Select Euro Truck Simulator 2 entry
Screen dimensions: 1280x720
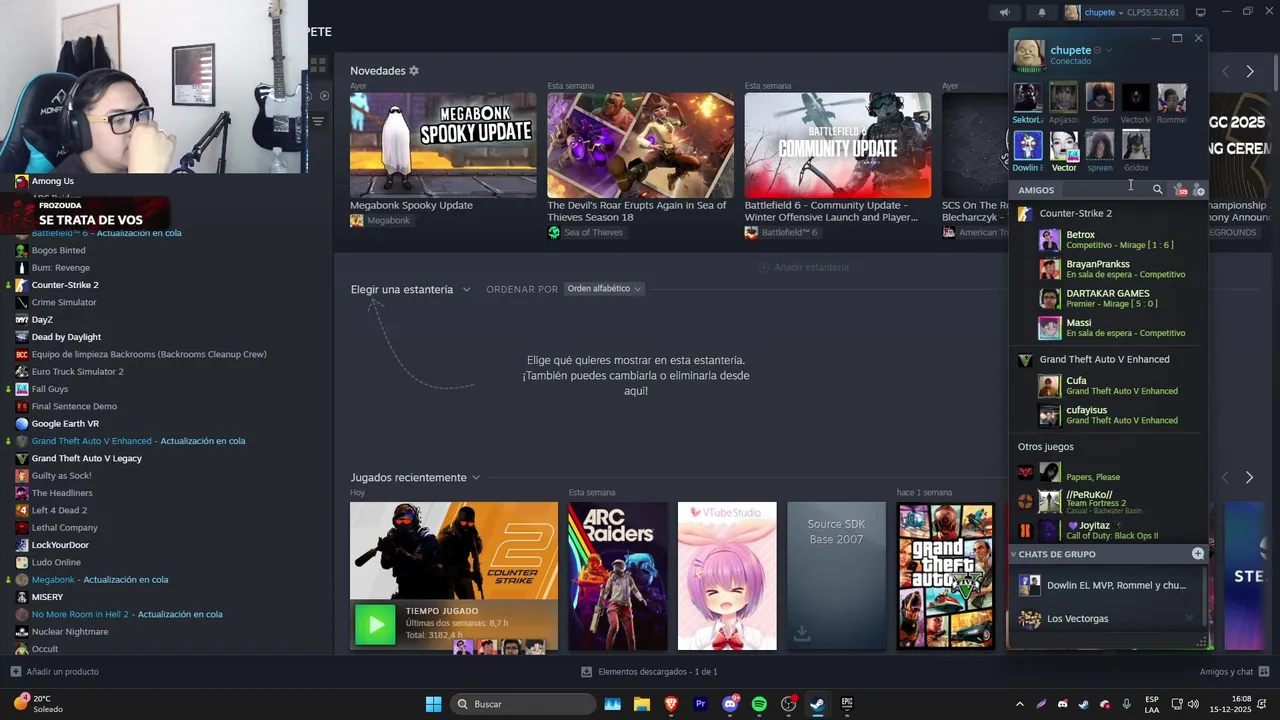point(78,372)
